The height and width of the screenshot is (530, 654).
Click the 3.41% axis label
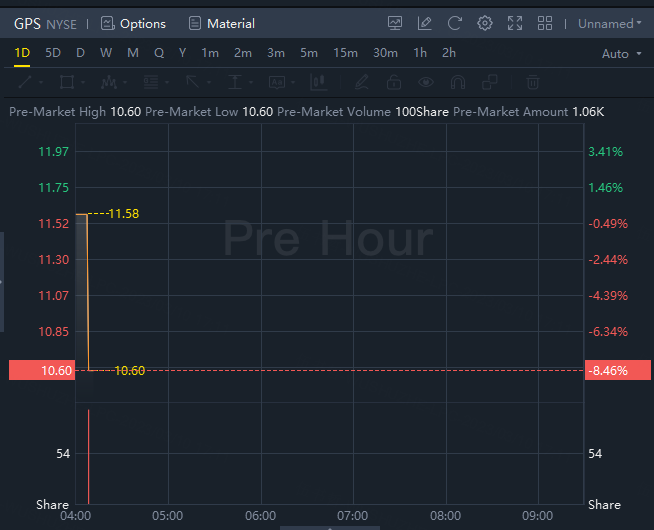click(605, 151)
